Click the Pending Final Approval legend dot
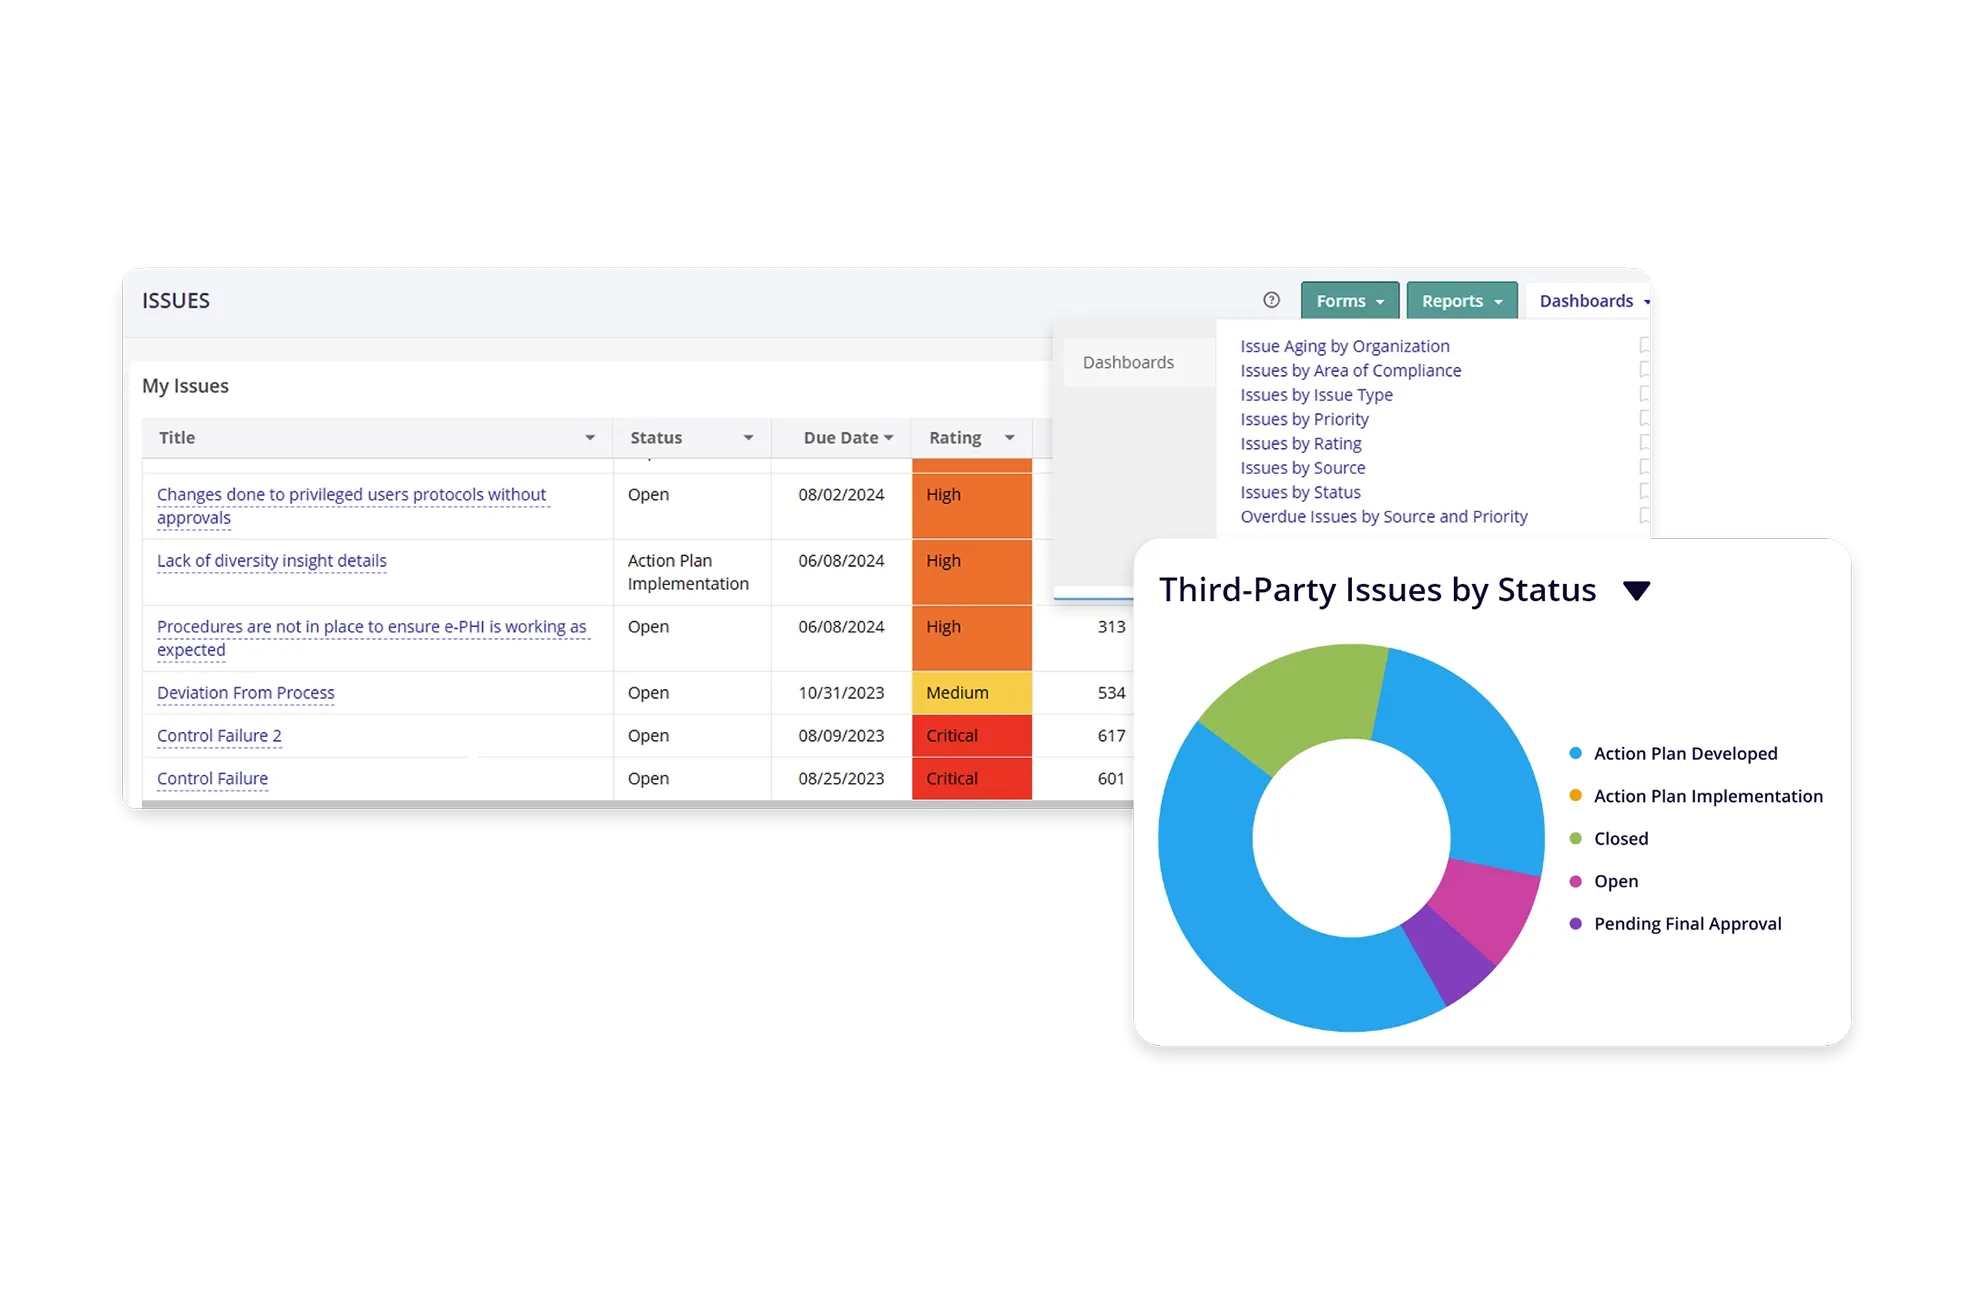The image size is (1975, 1313). pos(1576,923)
